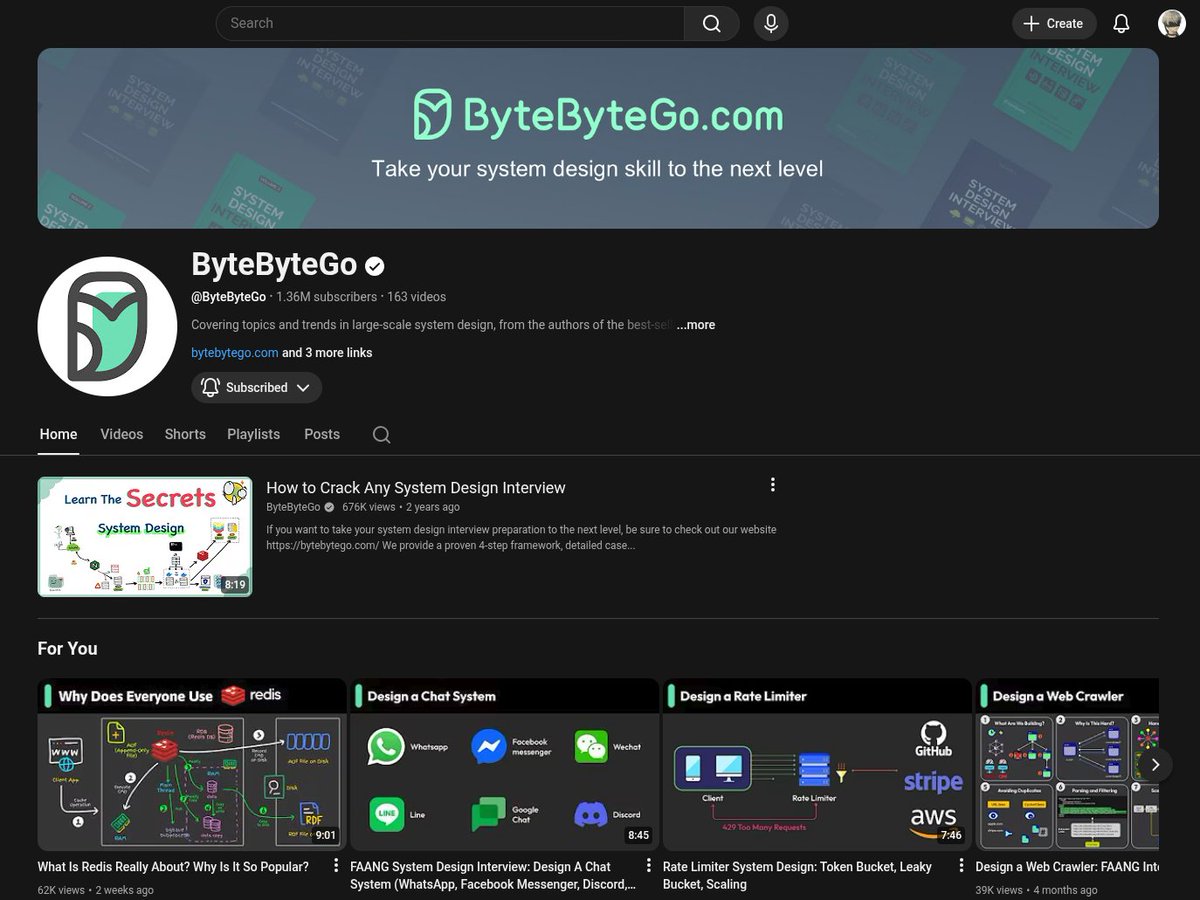Image resolution: width=1200 pixels, height=900 pixels.
Task: Switch to the Posts tab
Action: (322, 434)
